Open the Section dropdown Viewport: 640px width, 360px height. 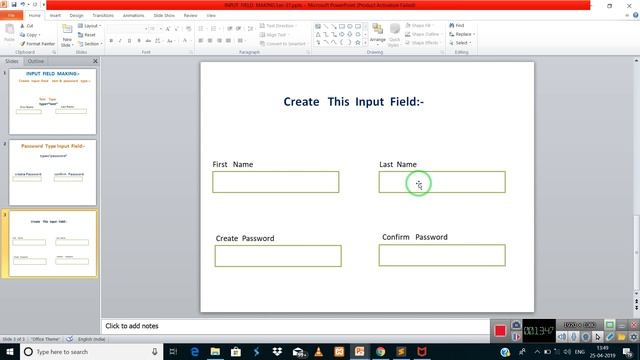tap(90, 44)
